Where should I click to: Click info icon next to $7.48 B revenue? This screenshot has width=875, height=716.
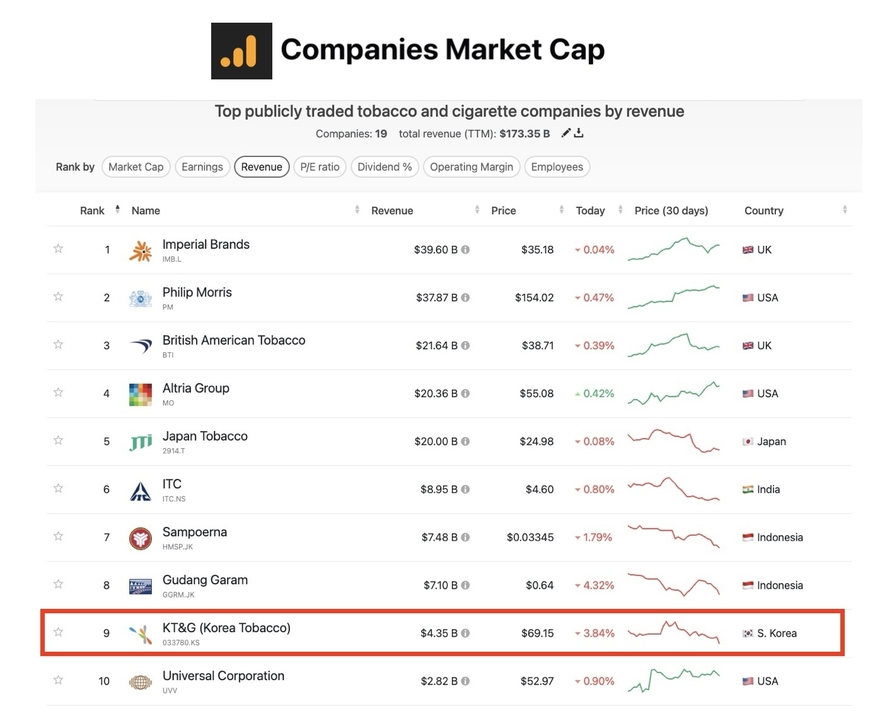[x=465, y=537]
